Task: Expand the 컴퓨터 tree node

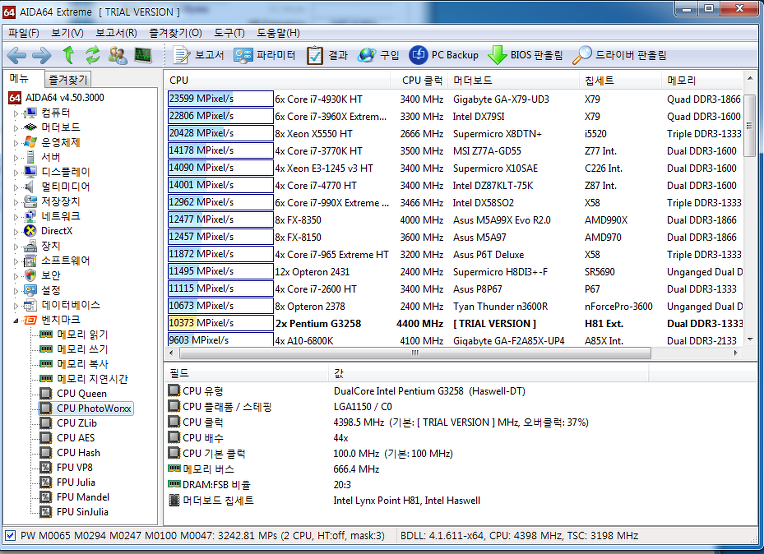Action: (16, 114)
